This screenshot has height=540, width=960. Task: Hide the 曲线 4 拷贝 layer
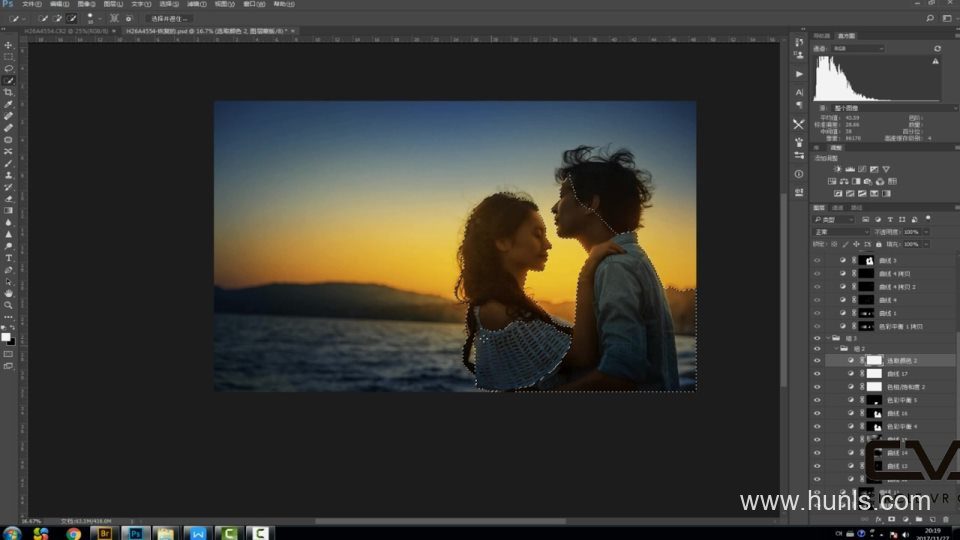click(x=817, y=273)
